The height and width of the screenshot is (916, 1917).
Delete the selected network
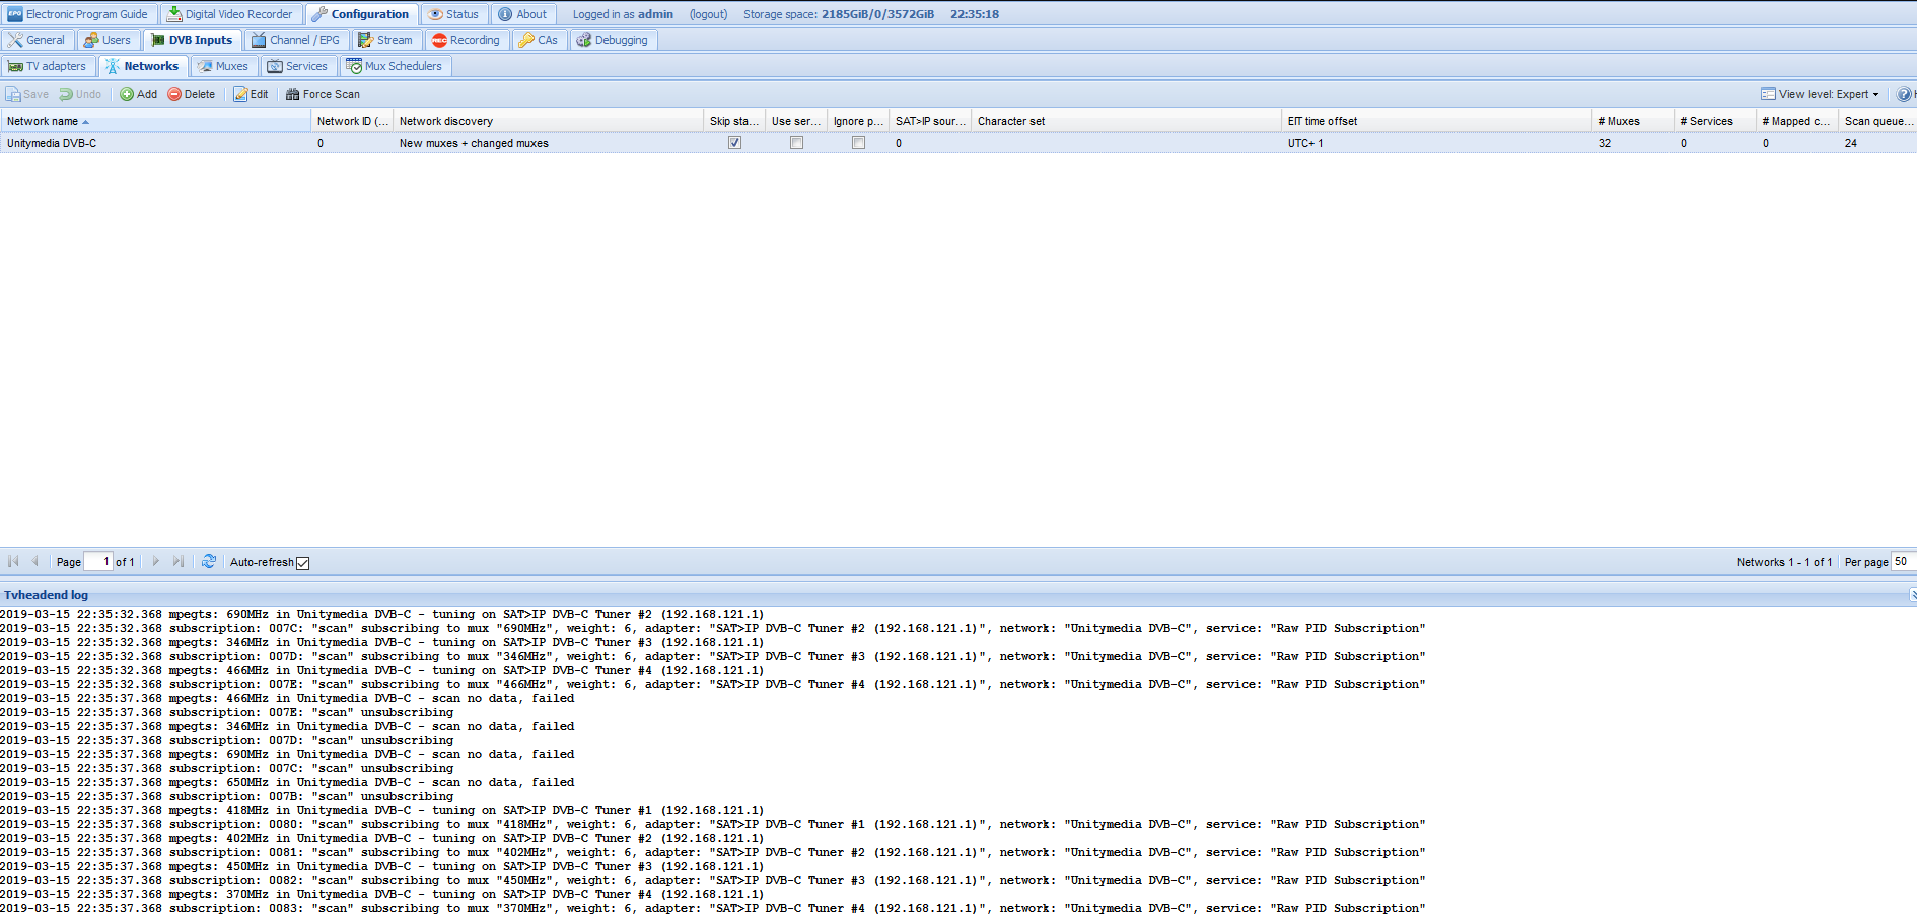click(191, 94)
